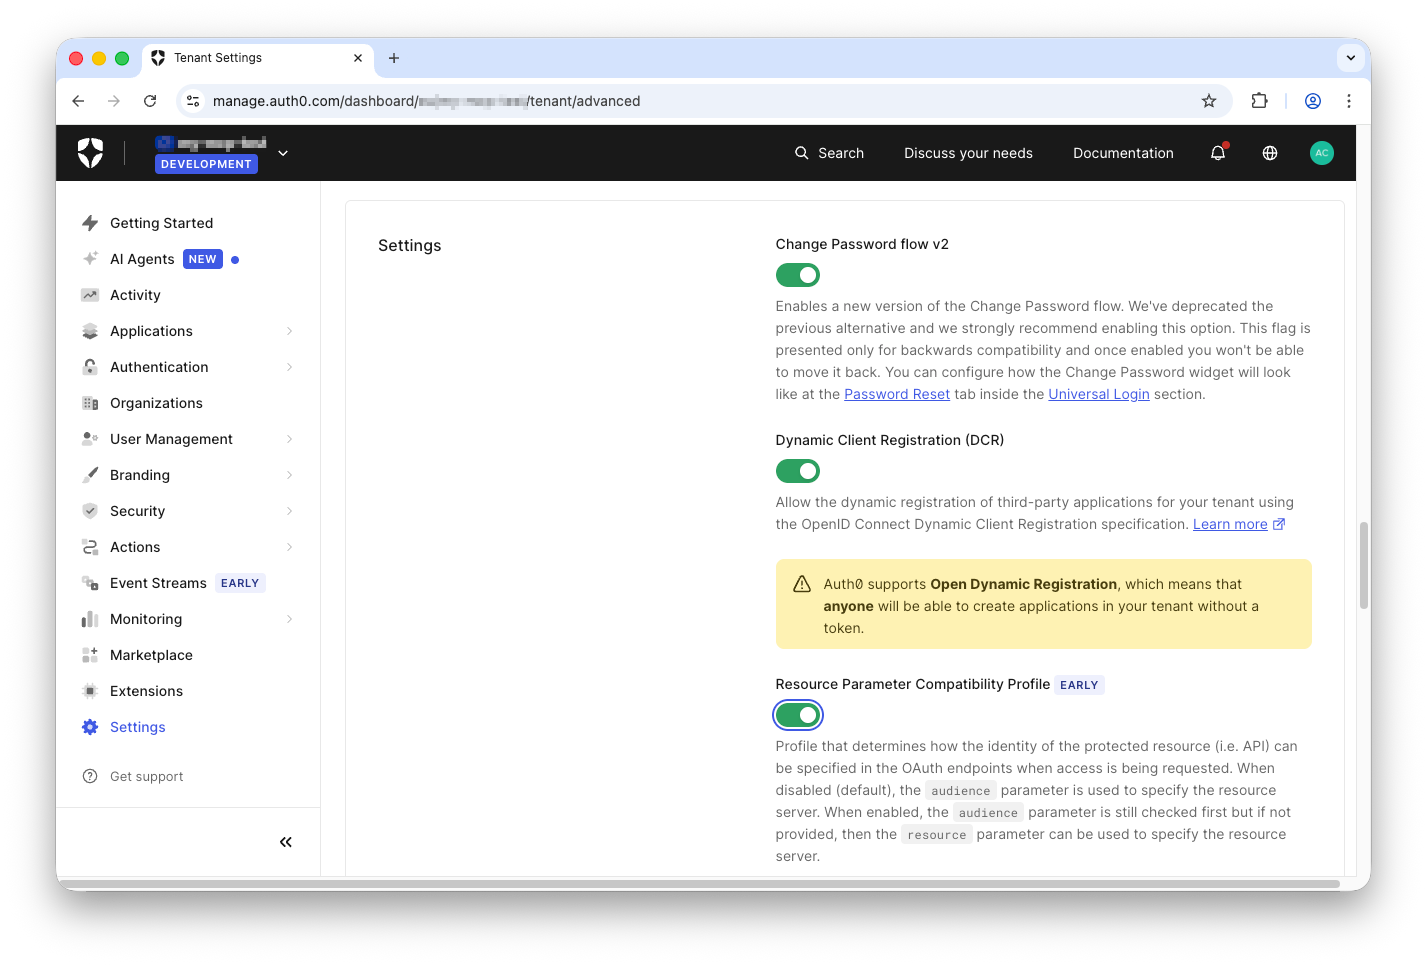
Task: Open Getting Started via its lightning icon
Action: [x=90, y=222]
